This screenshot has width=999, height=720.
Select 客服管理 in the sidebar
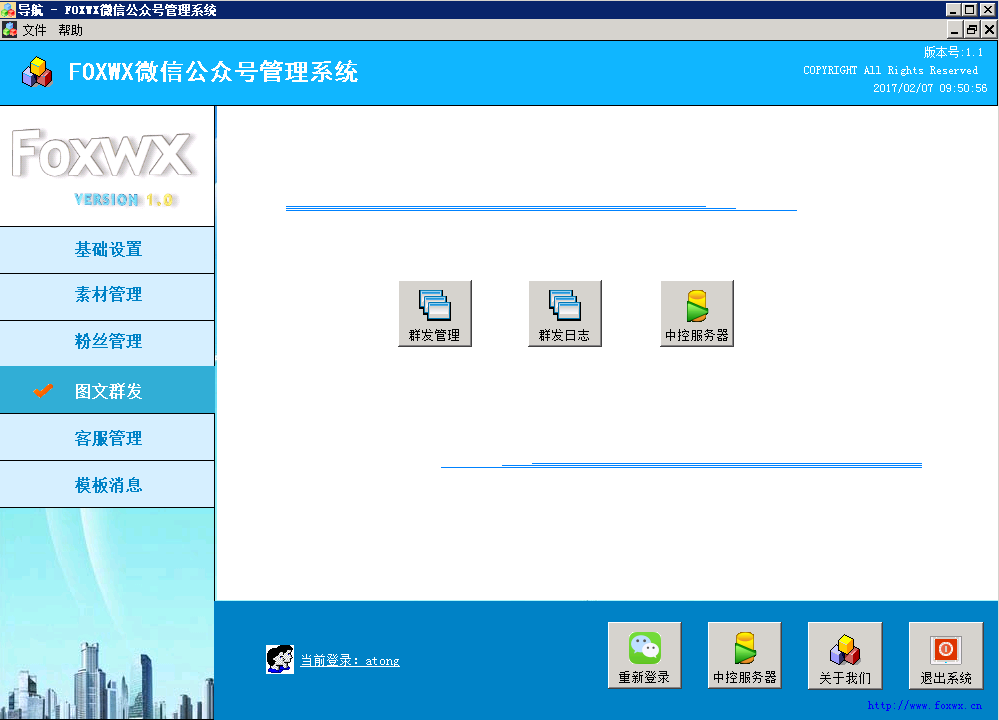[x=107, y=437]
